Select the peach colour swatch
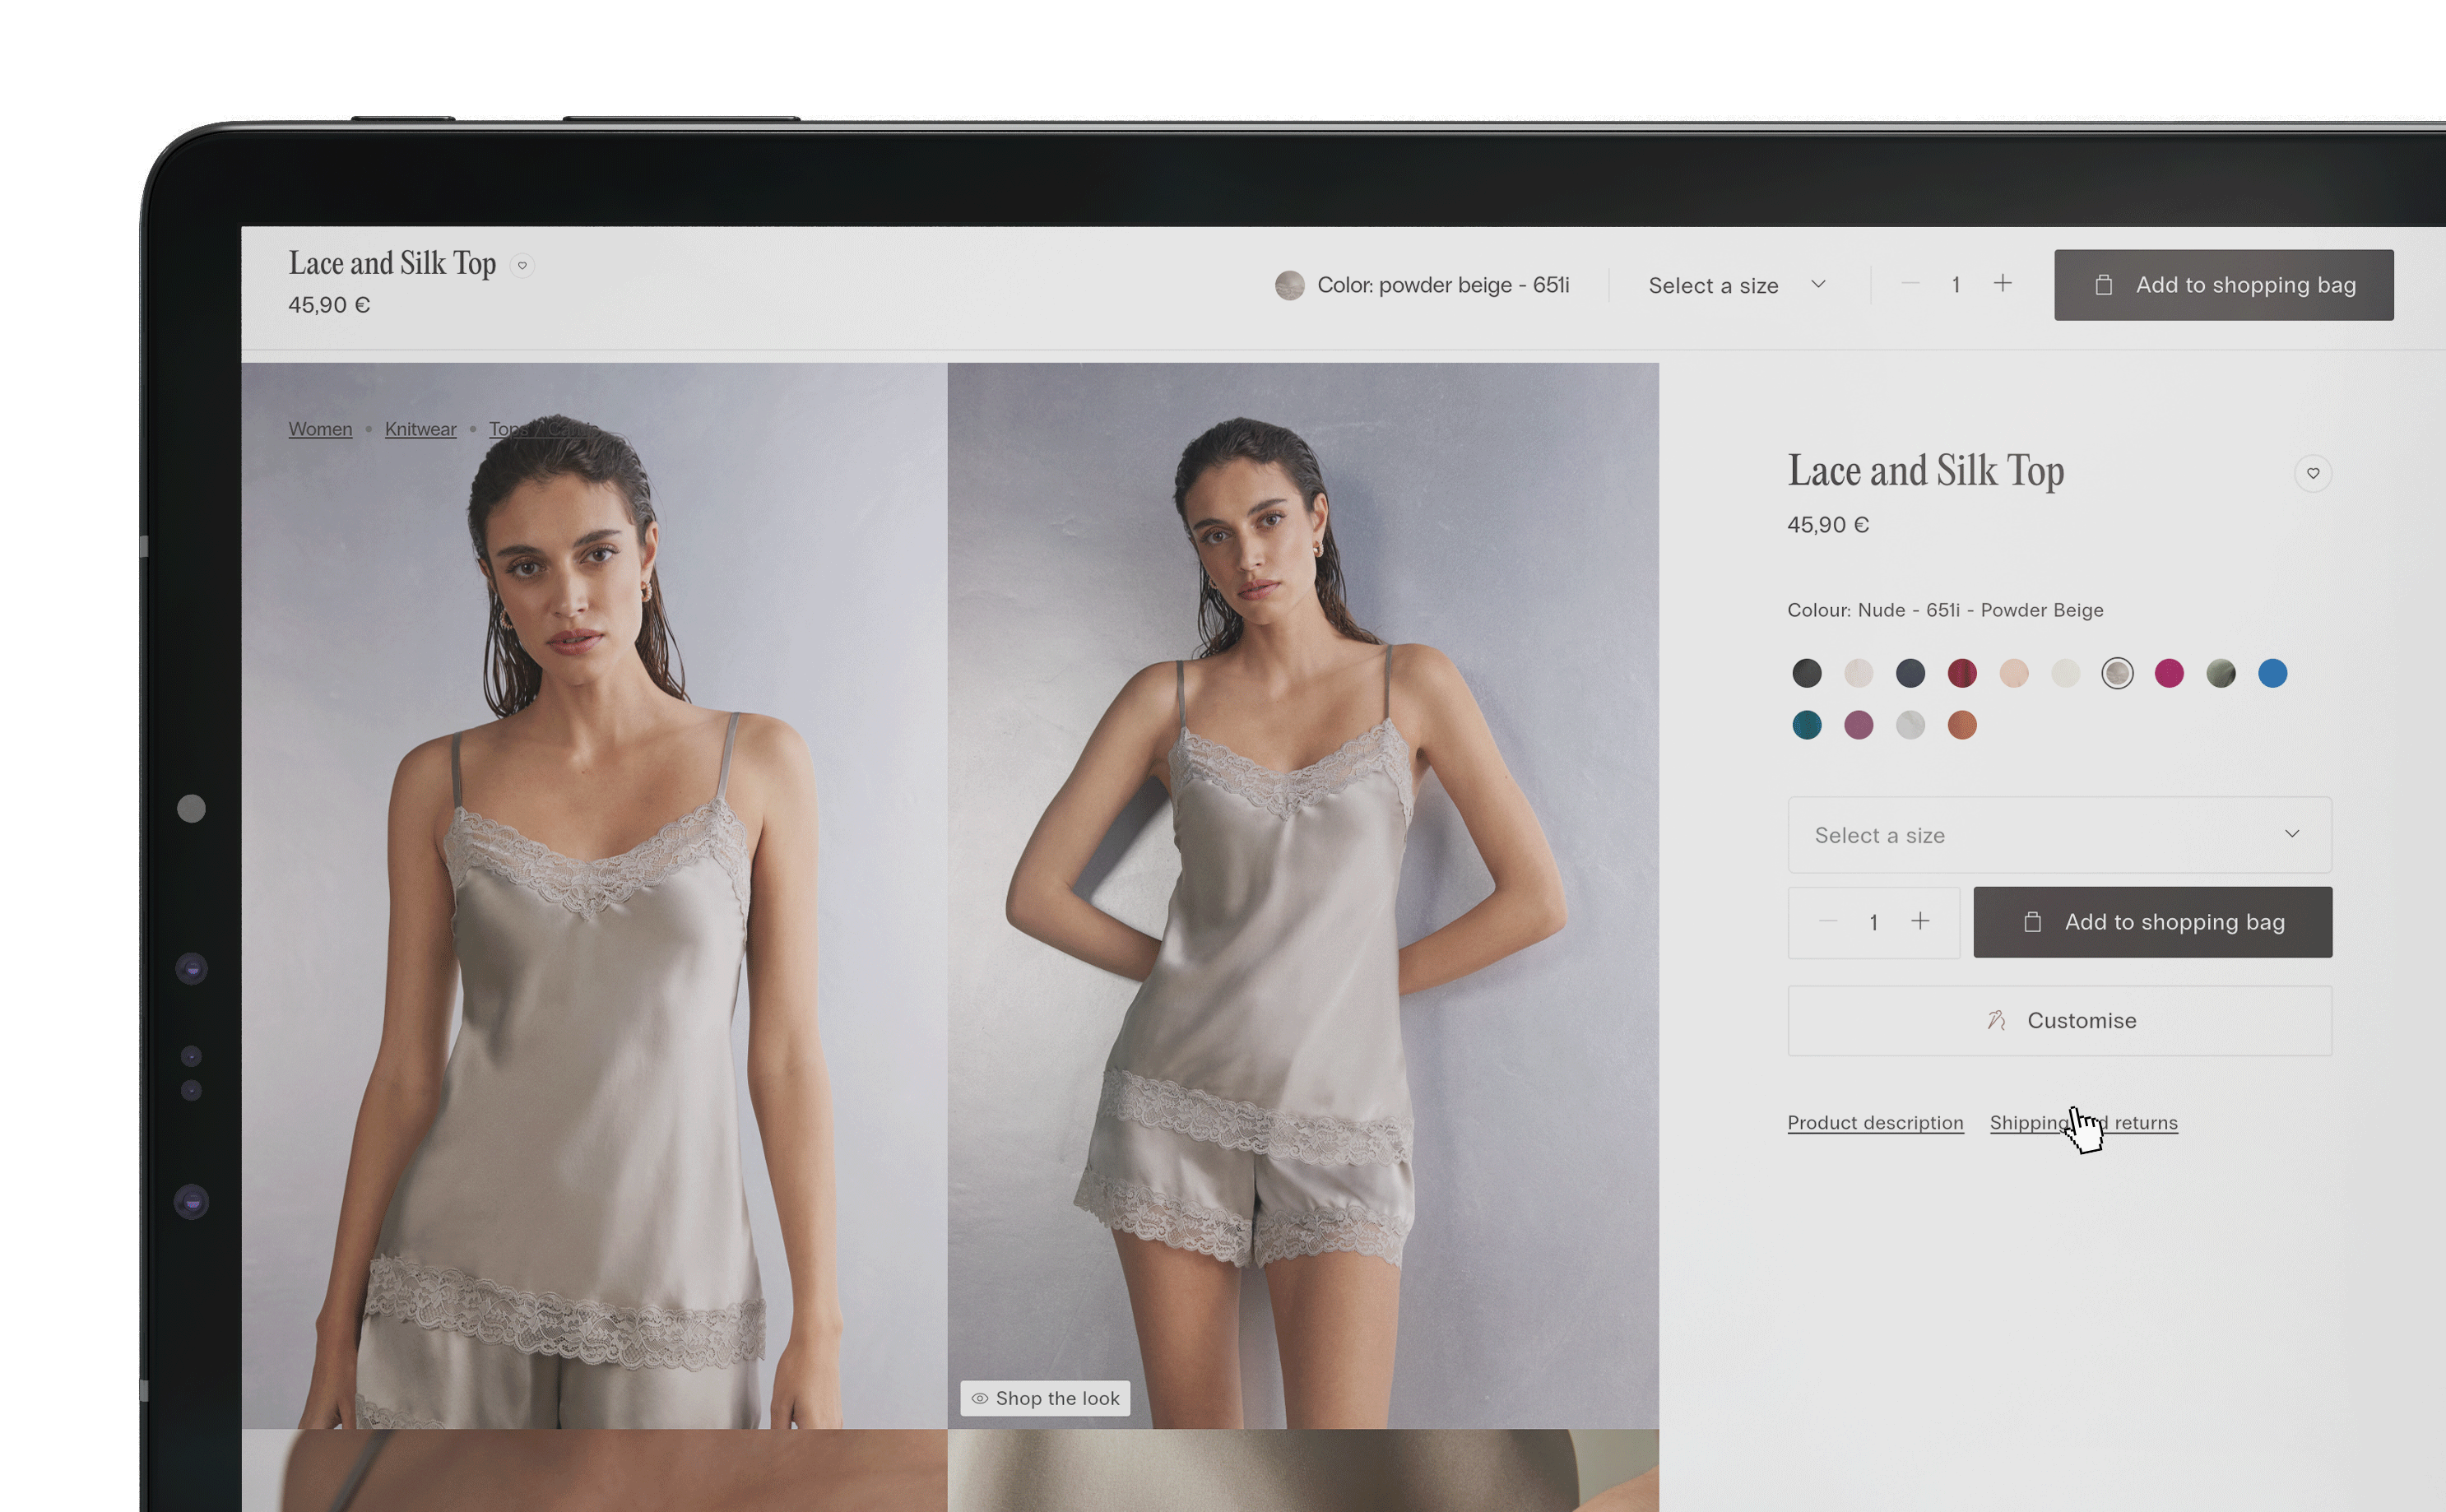The width and height of the screenshot is (2446, 1512). click(2013, 673)
